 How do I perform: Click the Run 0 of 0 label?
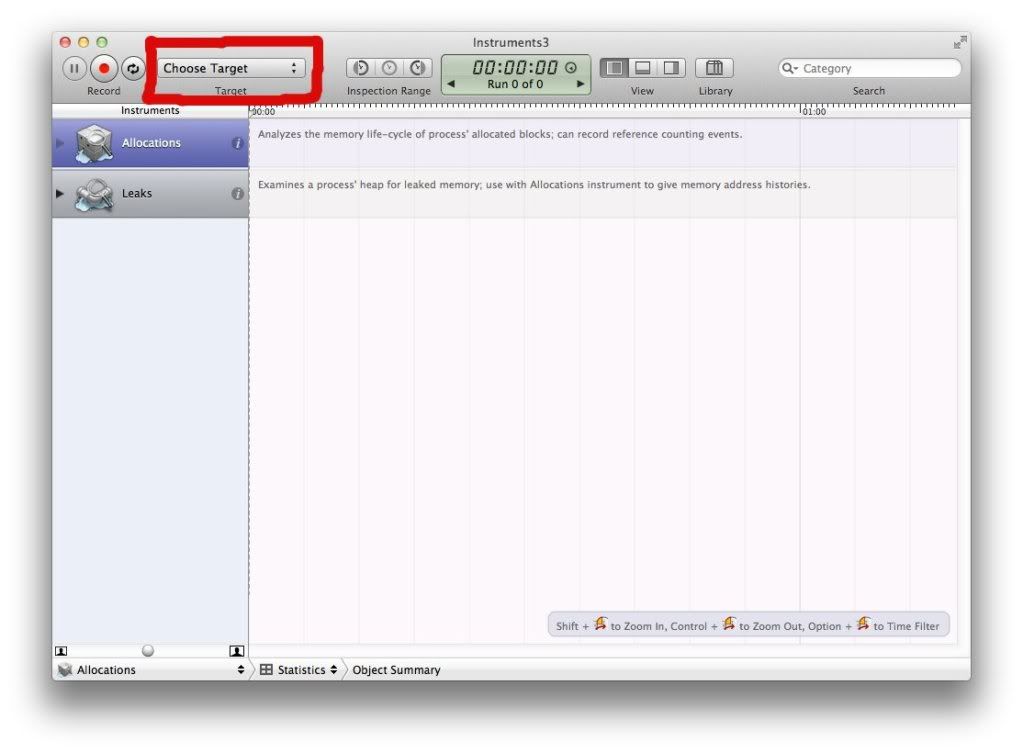[515, 84]
